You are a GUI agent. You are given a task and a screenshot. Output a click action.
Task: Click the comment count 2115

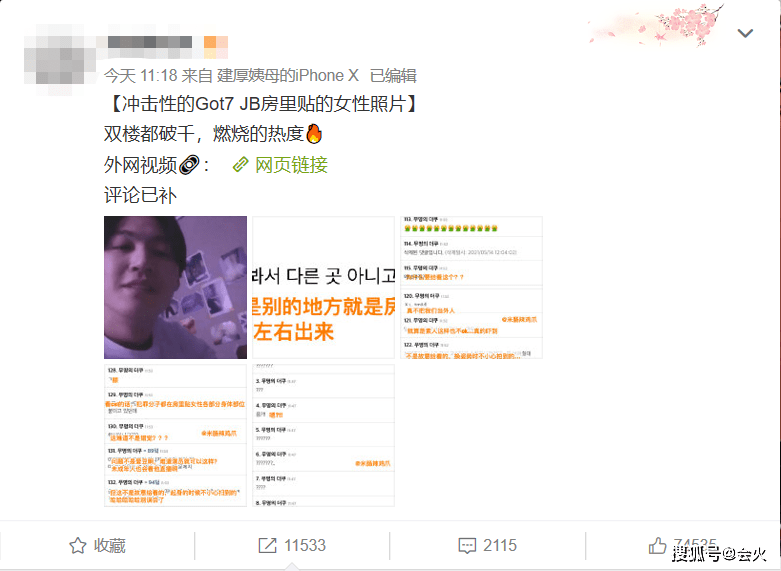(500, 546)
